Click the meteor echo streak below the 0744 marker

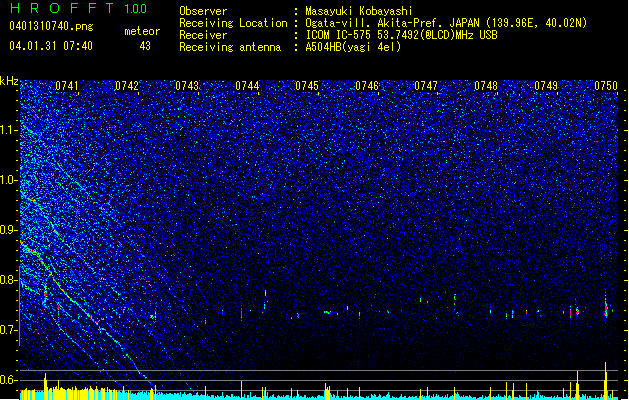tap(265, 299)
